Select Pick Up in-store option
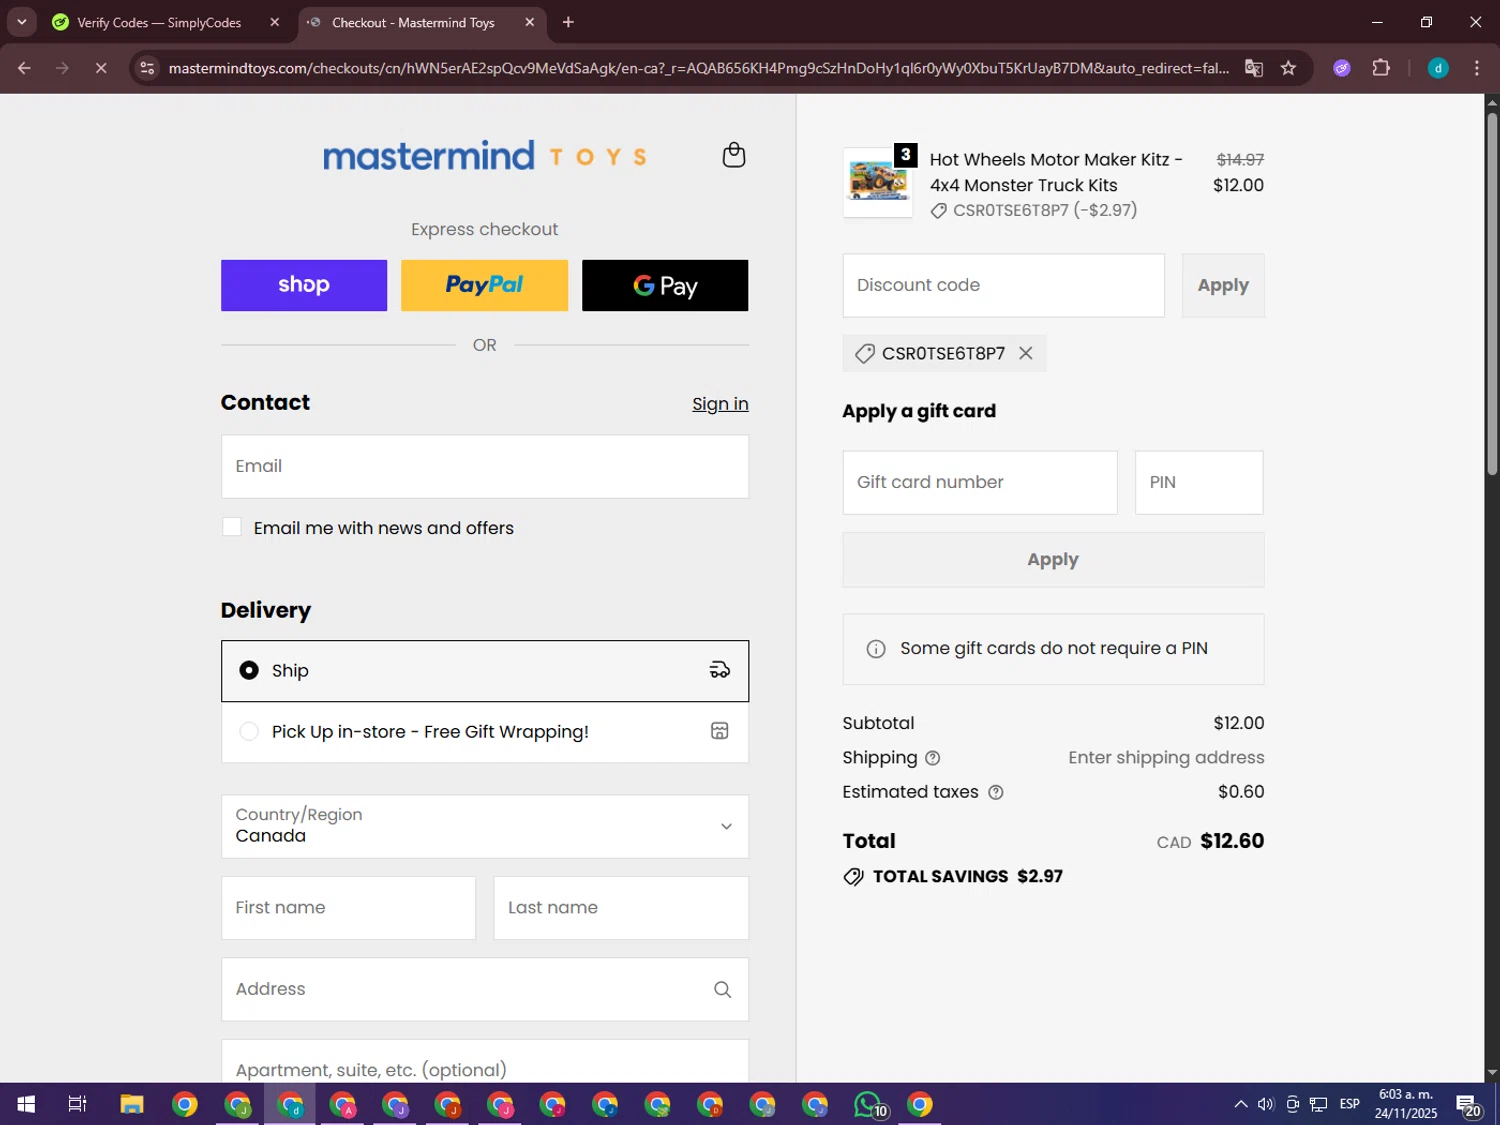Viewport: 1500px width, 1125px height. coord(485,732)
